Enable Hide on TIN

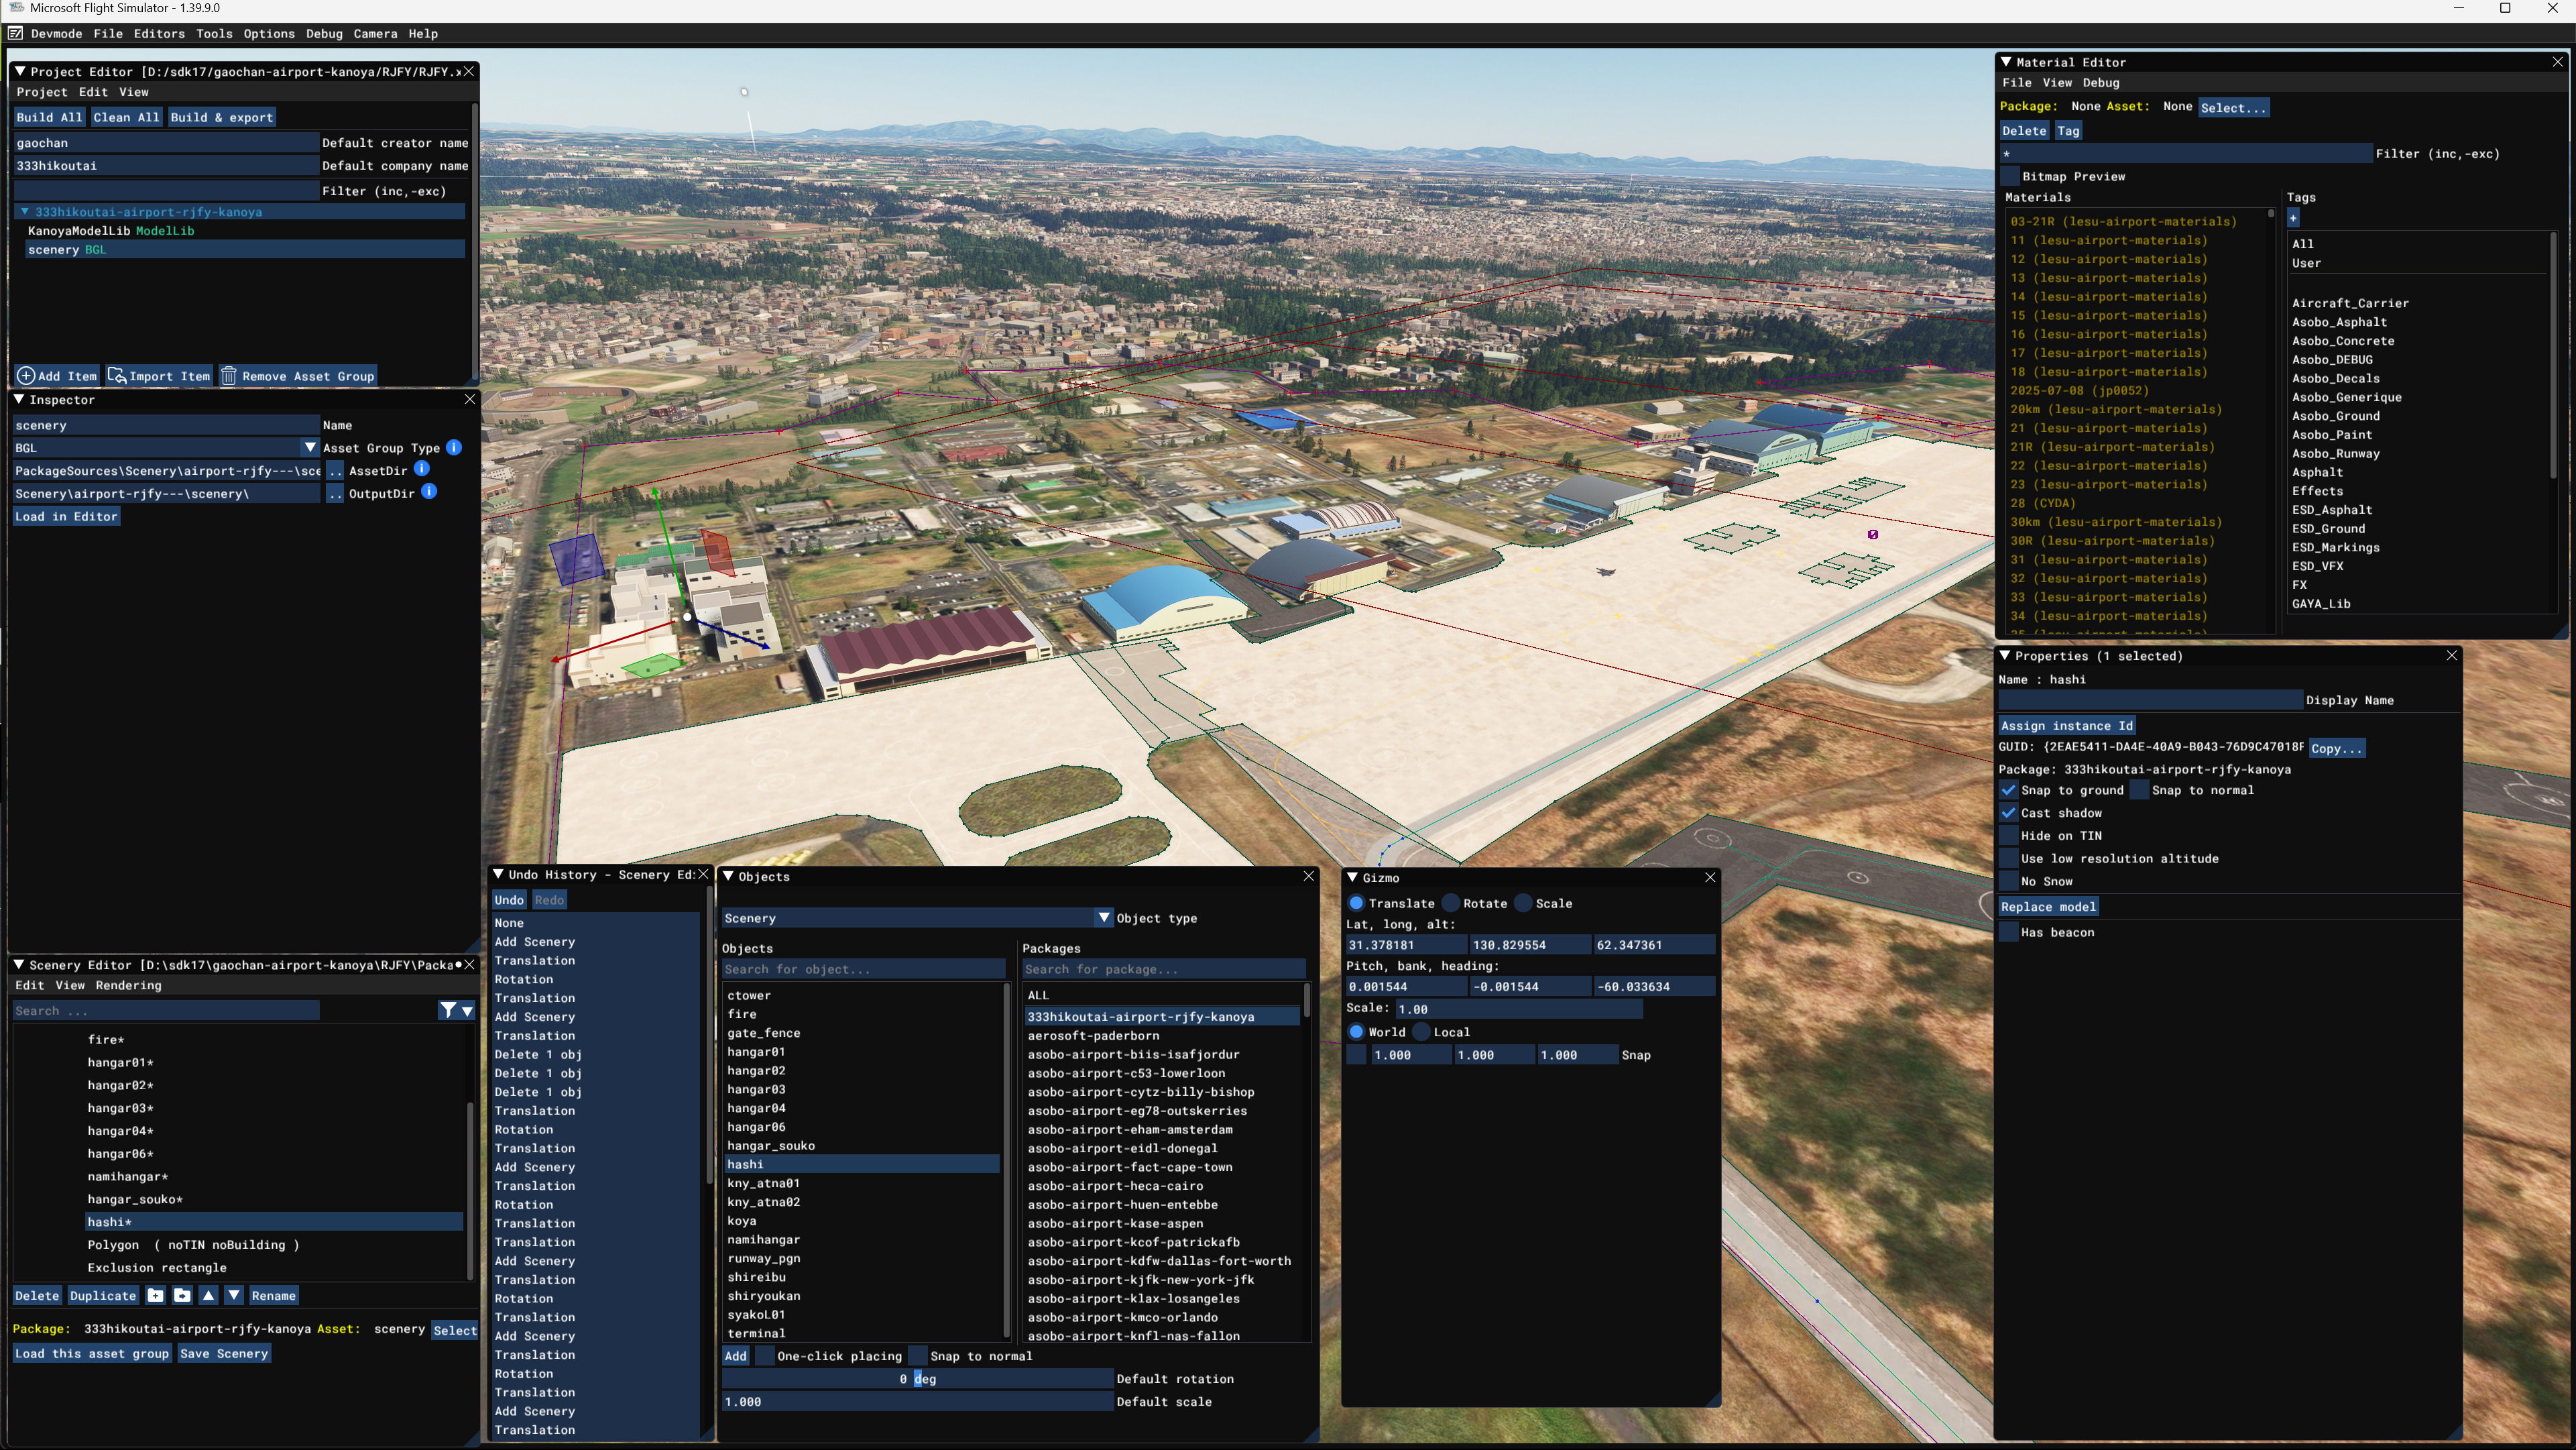tap(2008, 836)
